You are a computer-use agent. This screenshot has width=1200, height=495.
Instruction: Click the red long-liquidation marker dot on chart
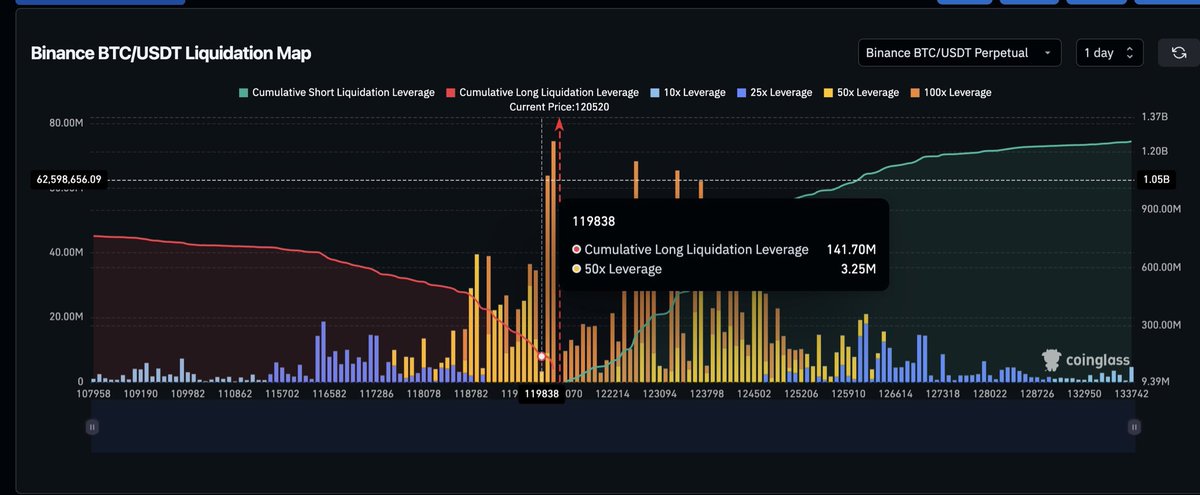click(541, 356)
